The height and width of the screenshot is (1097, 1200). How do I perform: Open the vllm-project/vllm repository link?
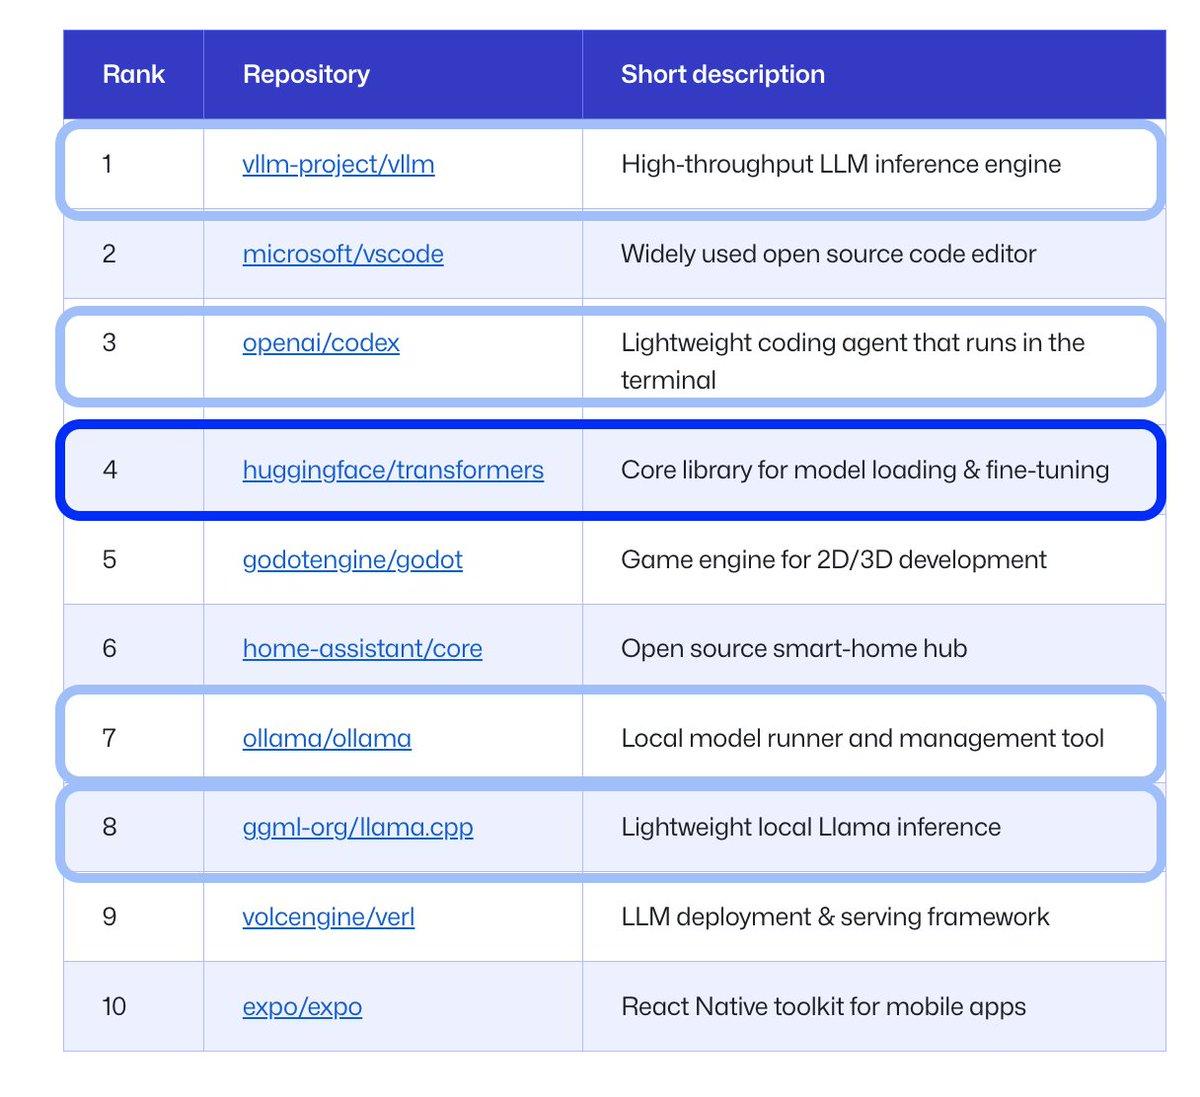tap(337, 164)
